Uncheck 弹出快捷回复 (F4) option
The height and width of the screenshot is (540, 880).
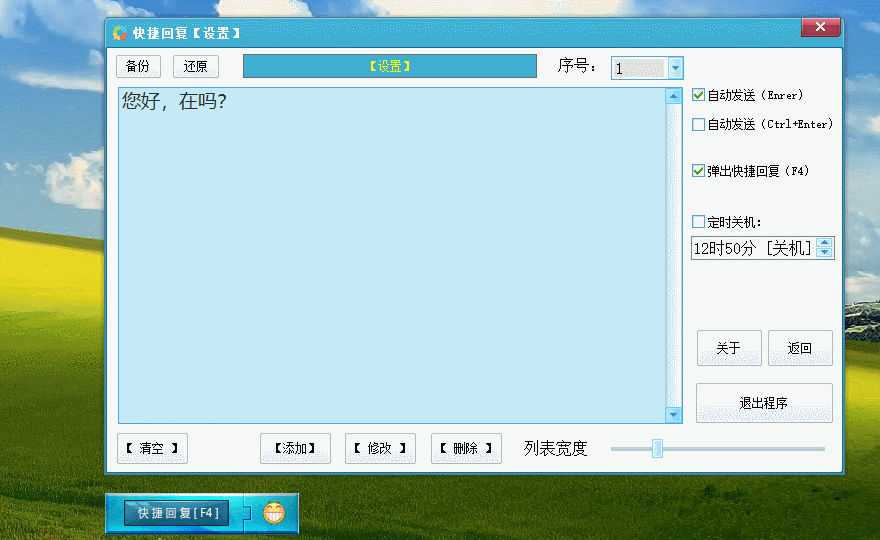[x=698, y=171]
